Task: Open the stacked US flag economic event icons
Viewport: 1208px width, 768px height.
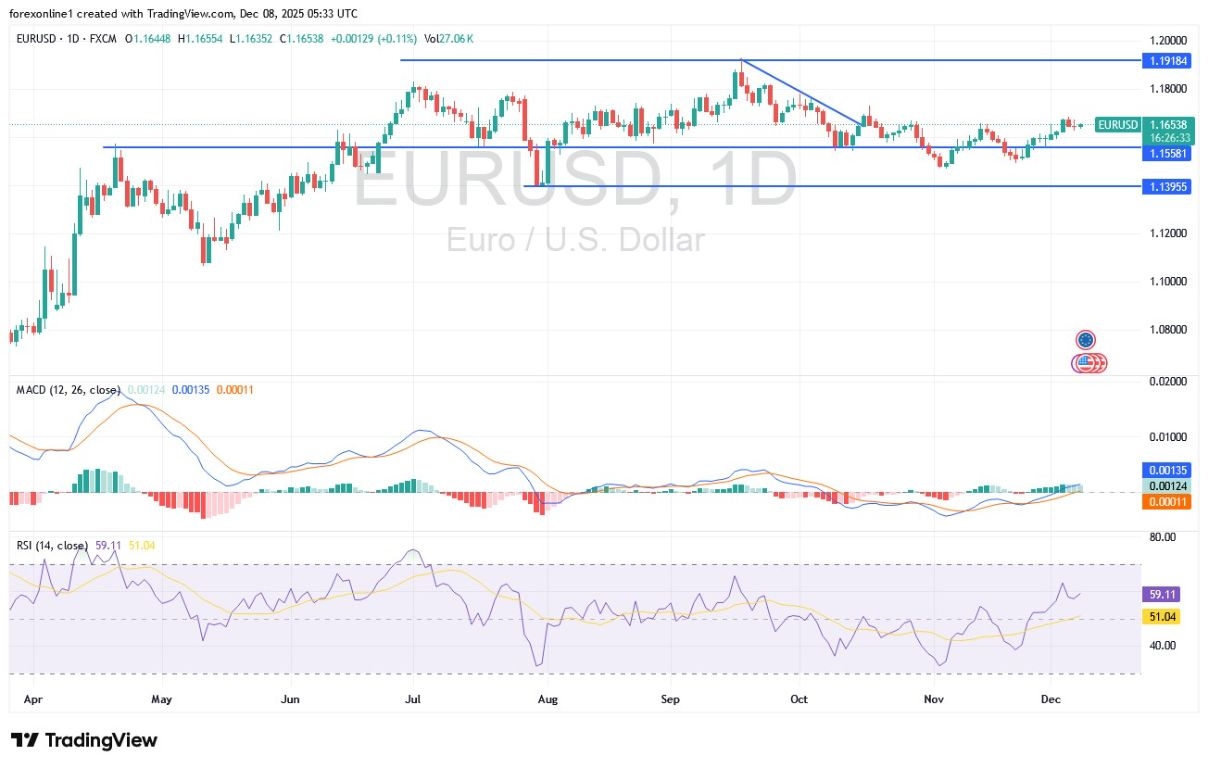Action: pos(1089,363)
